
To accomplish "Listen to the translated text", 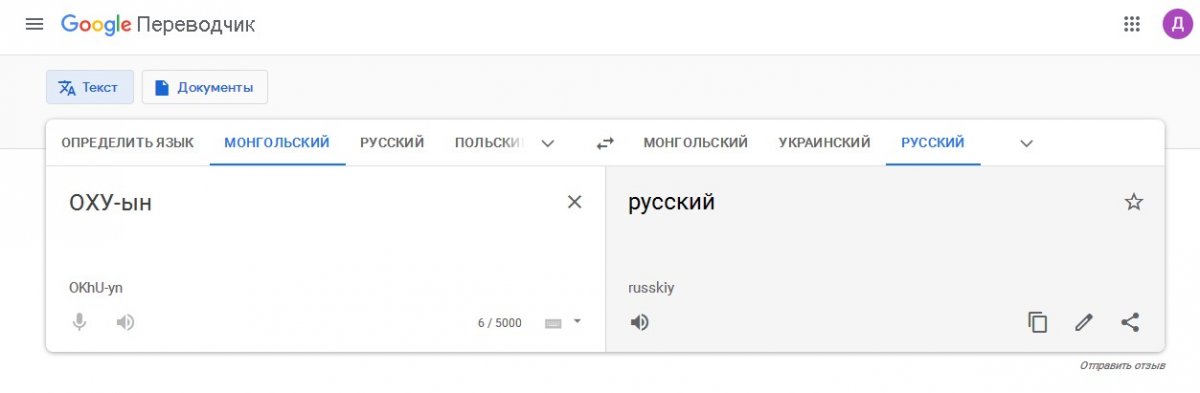I will (640, 322).
